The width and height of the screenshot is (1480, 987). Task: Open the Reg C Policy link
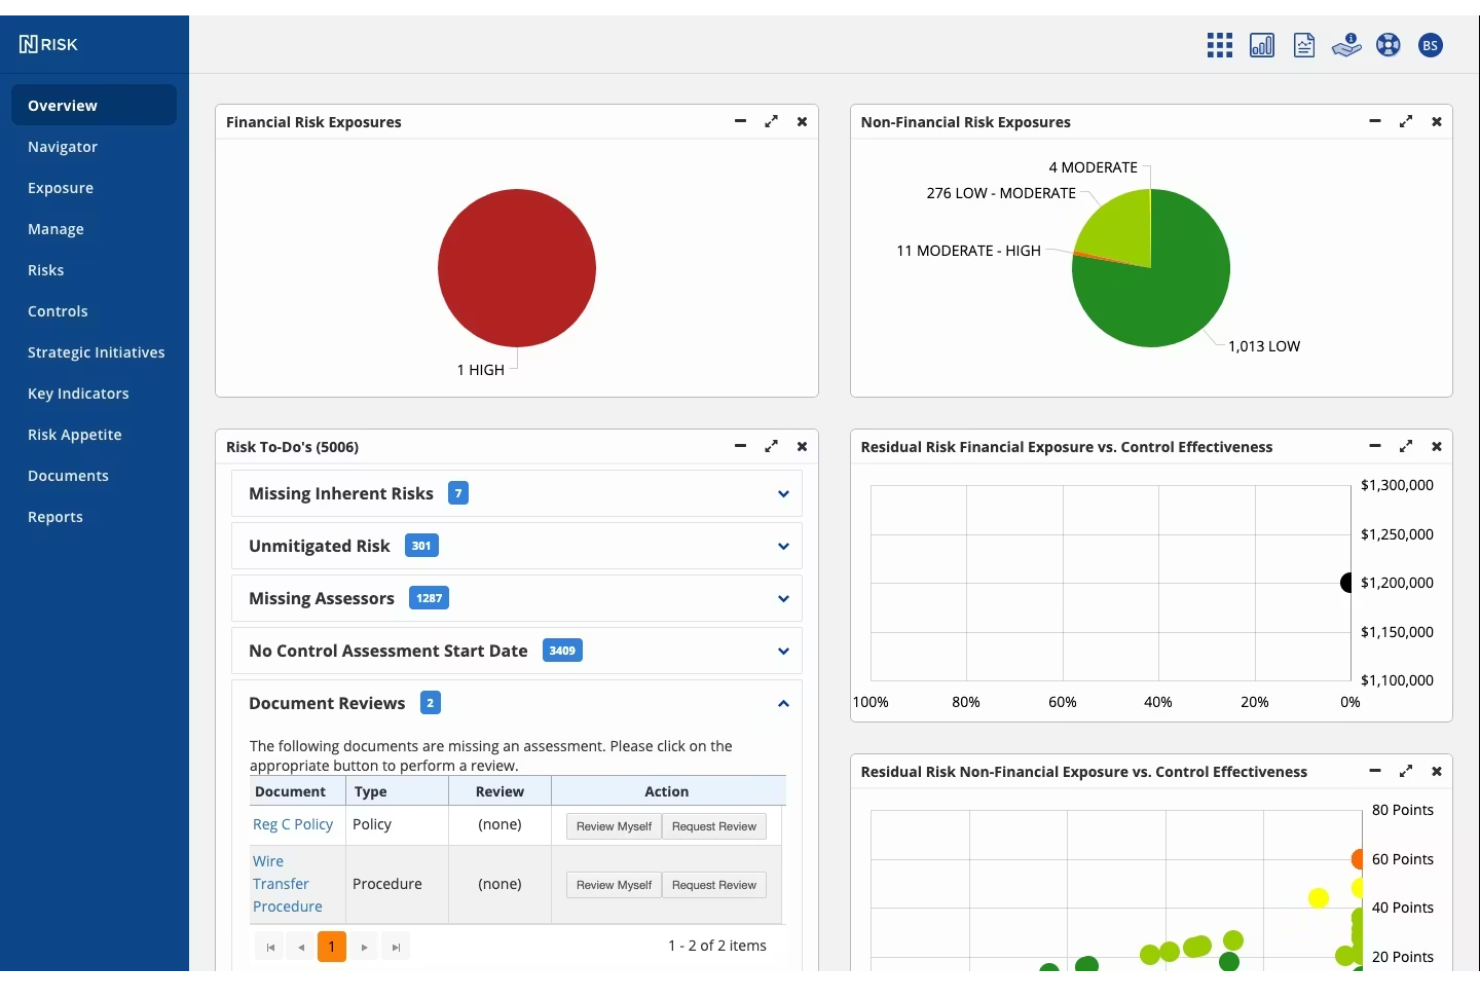[292, 824]
